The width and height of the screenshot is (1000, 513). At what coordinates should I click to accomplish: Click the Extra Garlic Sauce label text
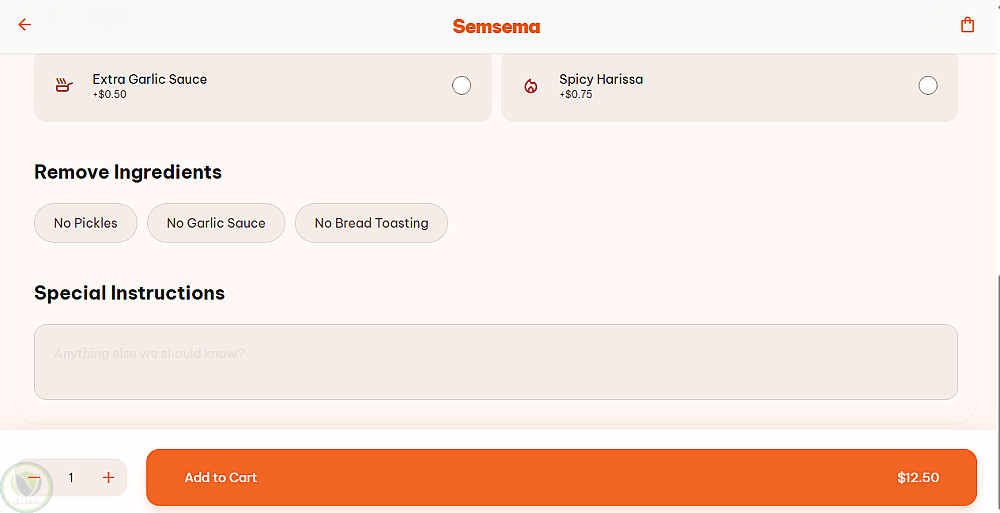150,79
